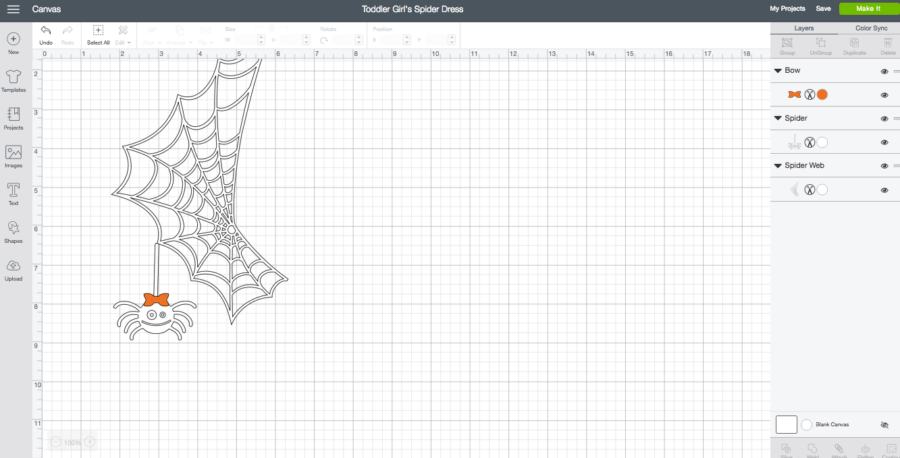
Task: Click the cut linetype icon in Spider Web layer
Action: point(809,190)
